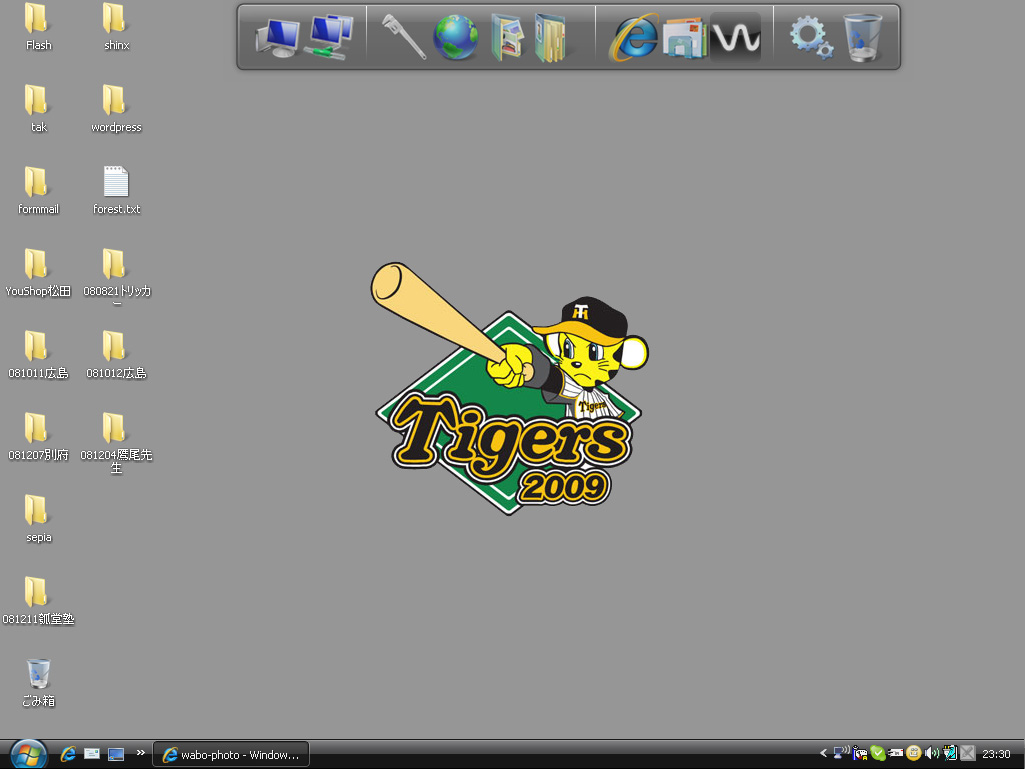Open the gears settings icon in the dock
The height and width of the screenshot is (769, 1025).
[x=811, y=37]
